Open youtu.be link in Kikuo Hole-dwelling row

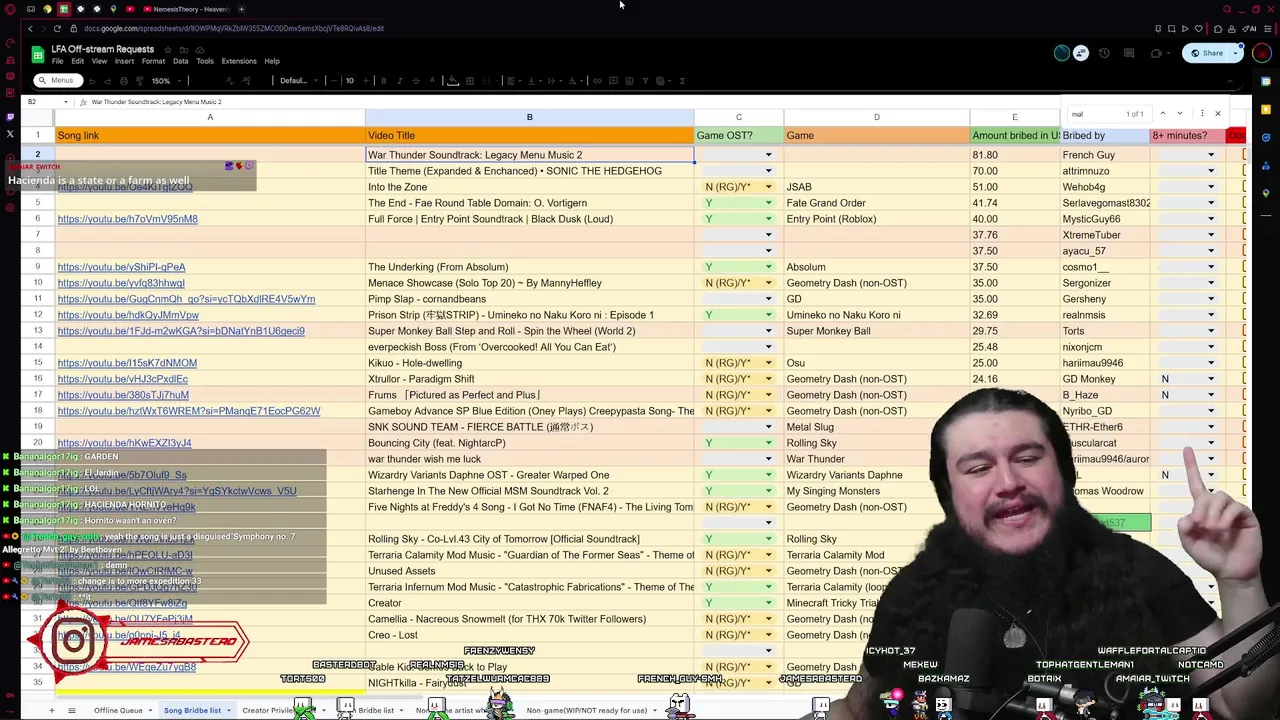[x=127, y=363]
